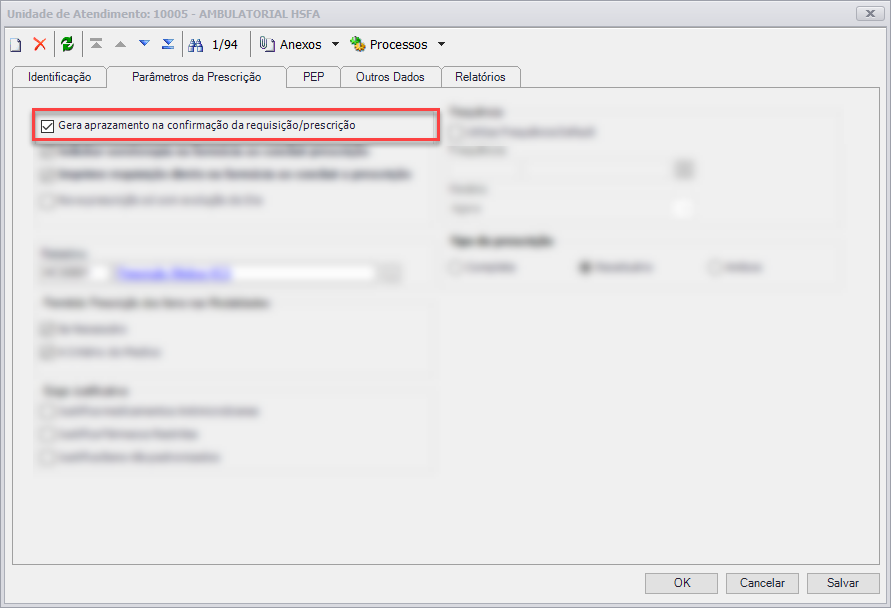Click the Processos gears icon

pos(357,44)
